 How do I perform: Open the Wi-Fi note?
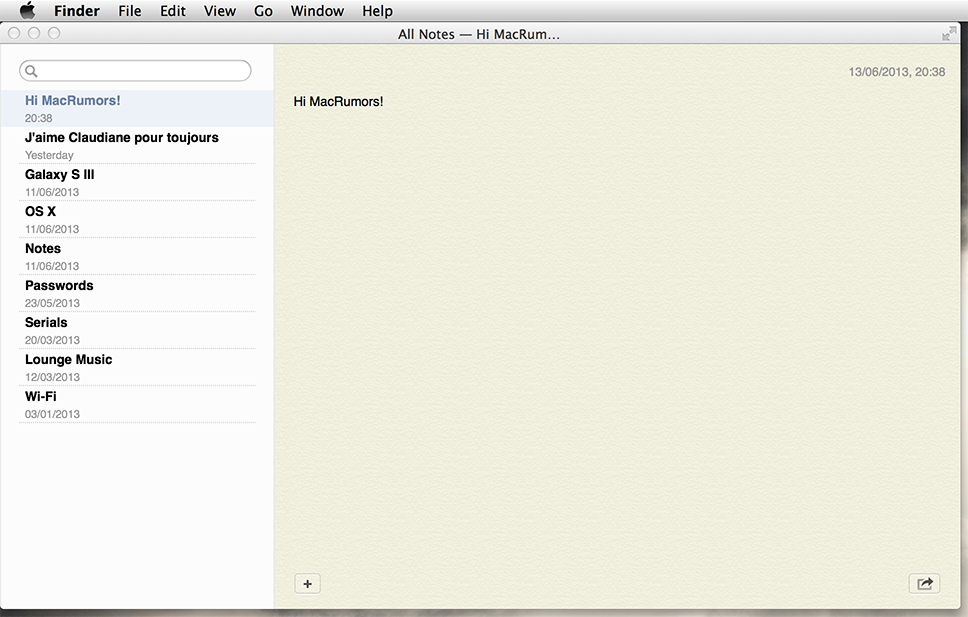click(x=137, y=405)
